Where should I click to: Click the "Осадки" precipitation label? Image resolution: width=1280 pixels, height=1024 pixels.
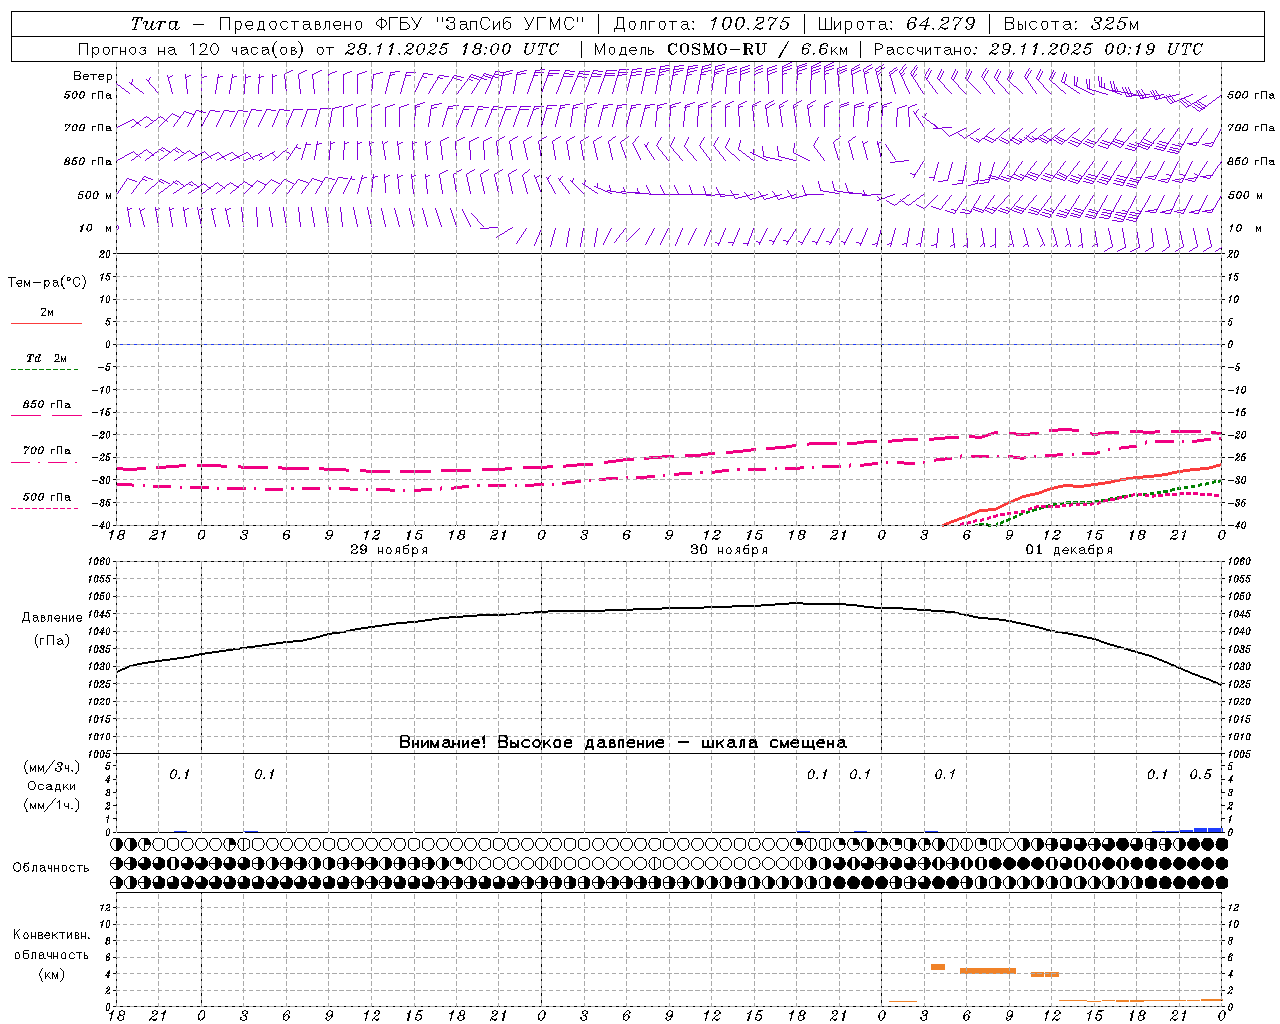tap(52, 786)
